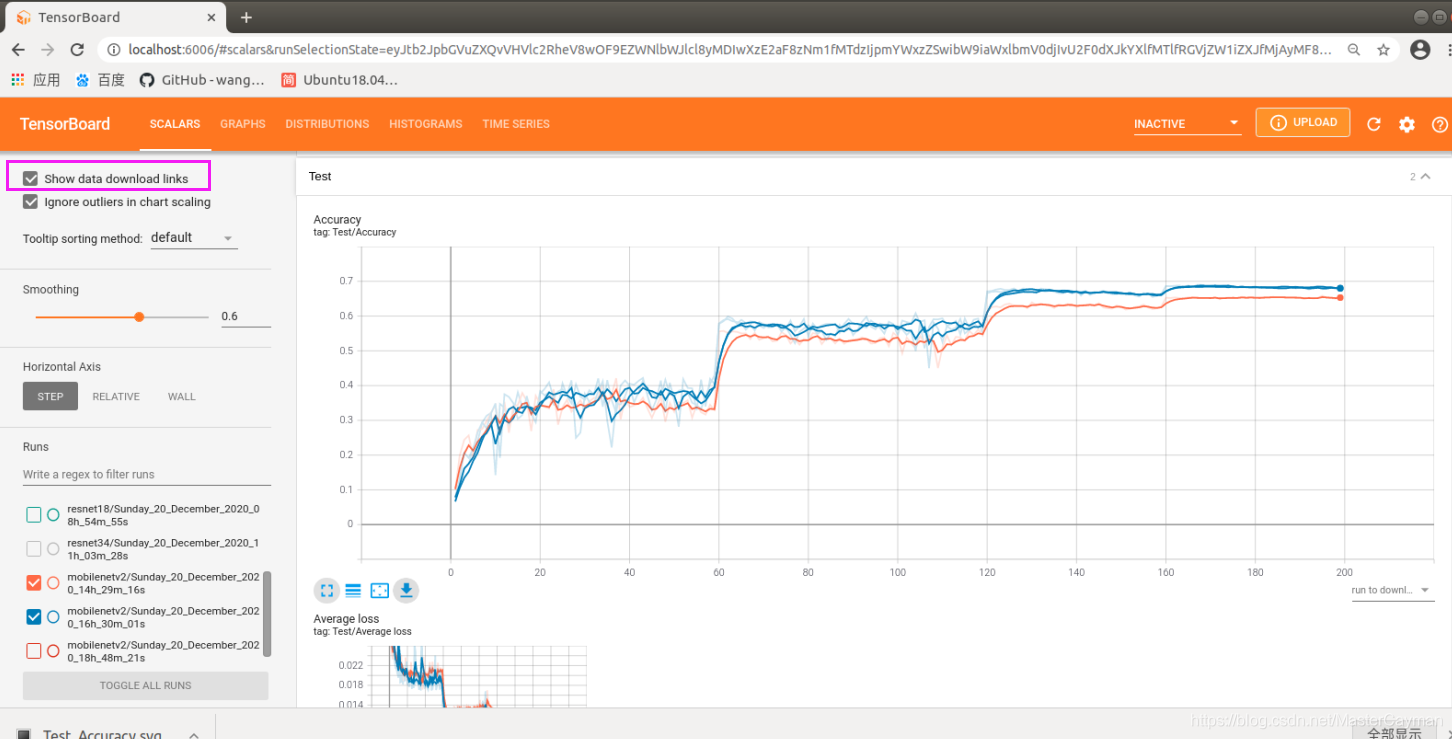Viewport: 1452px width, 739px height.
Task: Uncheck Show data download links
Action: coord(31,178)
